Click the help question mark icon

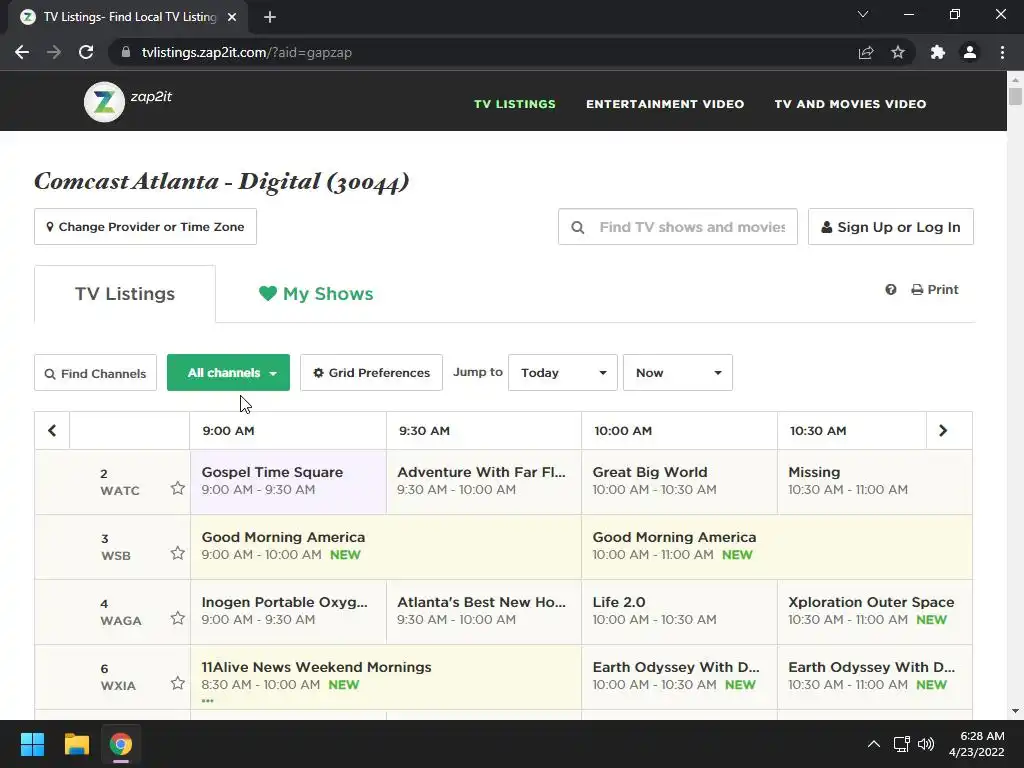pos(891,289)
